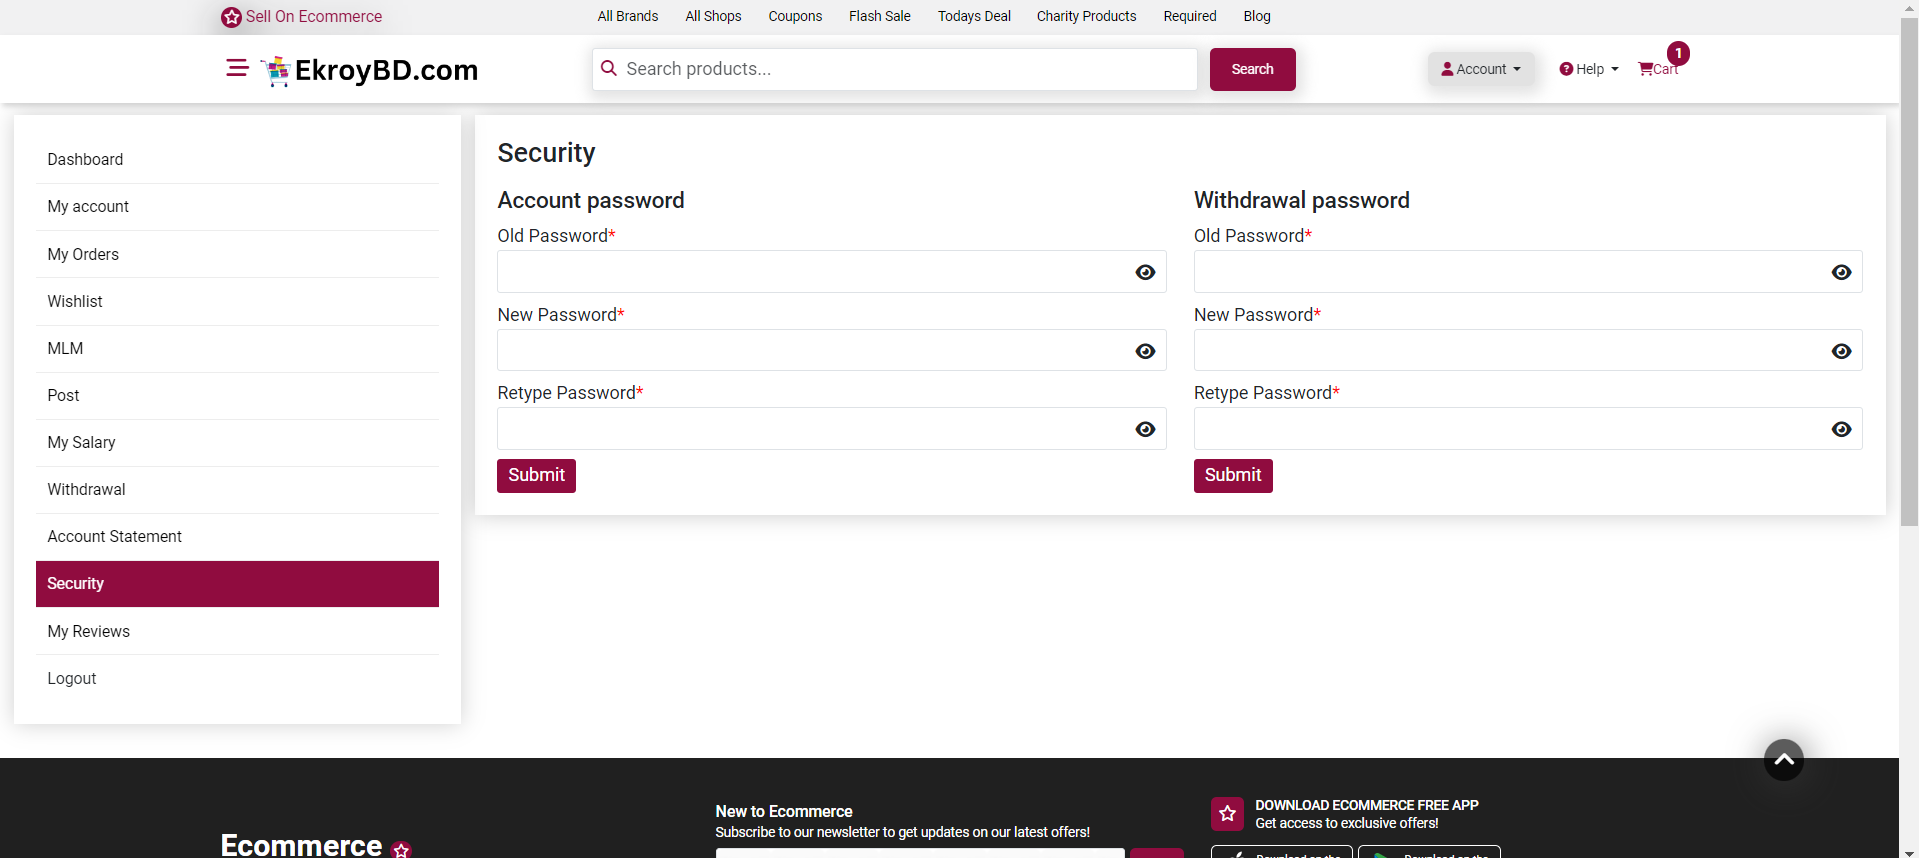Click the Sell On Ecommerce star icon
Image resolution: width=1919 pixels, height=858 pixels.
[231, 17]
